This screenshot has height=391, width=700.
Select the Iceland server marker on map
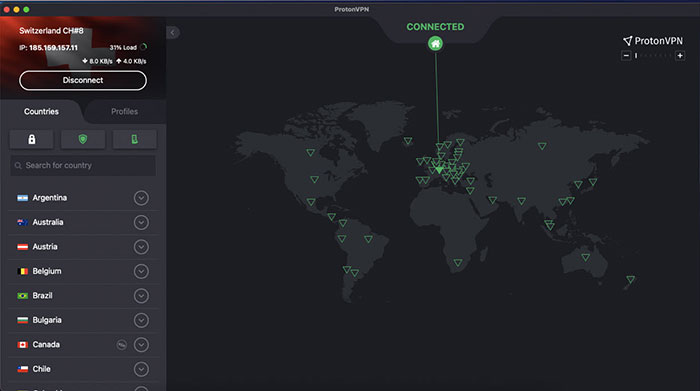(x=408, y=141)
